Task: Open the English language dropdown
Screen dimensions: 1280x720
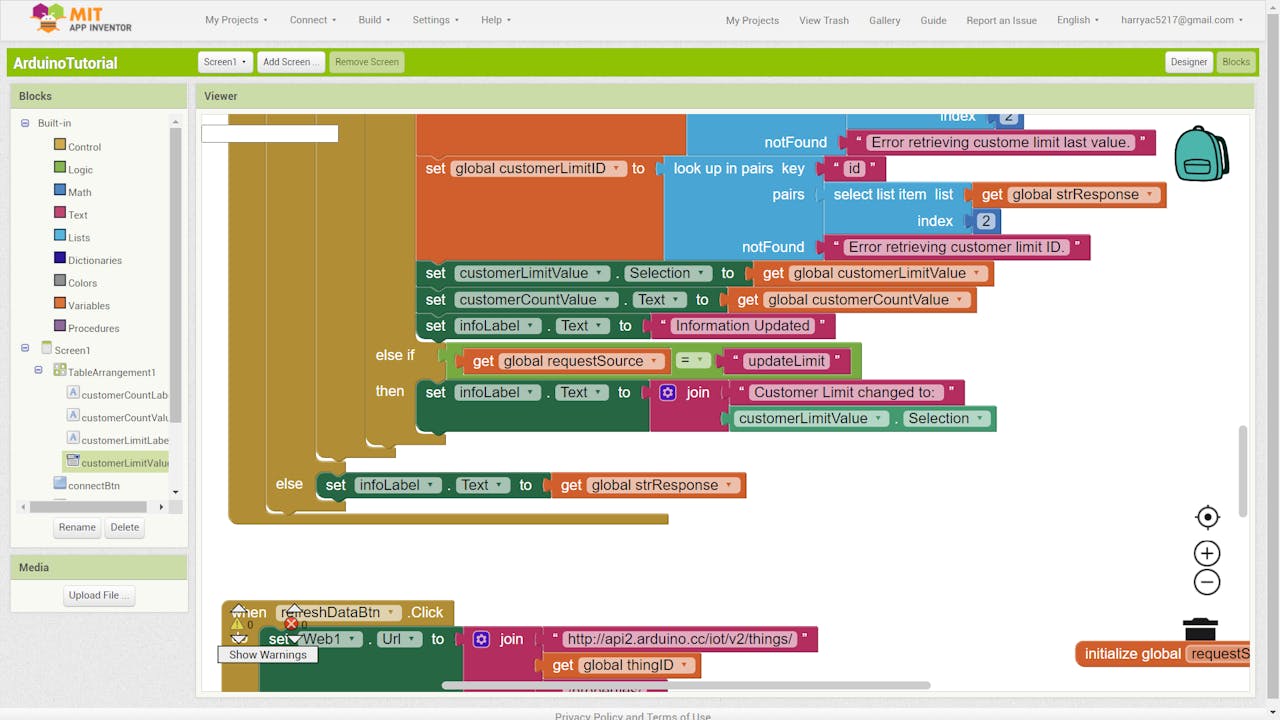Action: click(1077, 20)
